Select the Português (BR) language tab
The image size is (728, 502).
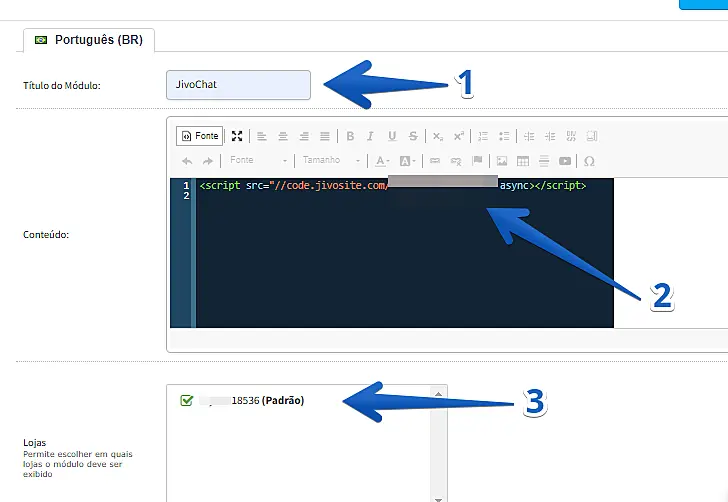coord(87,40)
